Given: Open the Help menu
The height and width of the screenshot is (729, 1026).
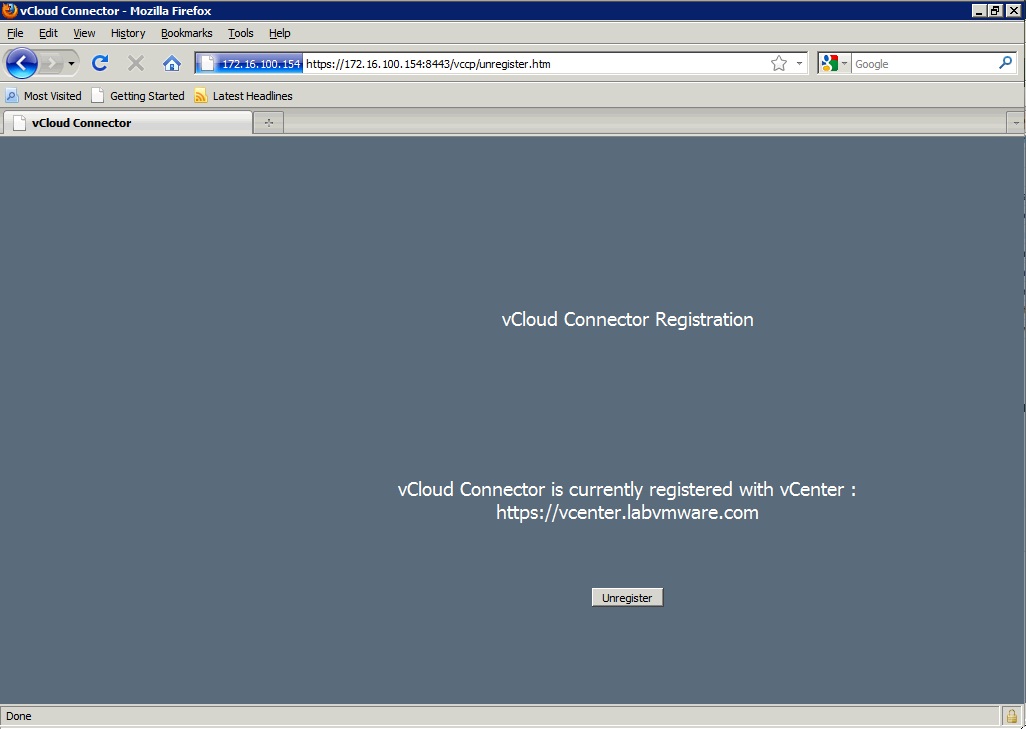Looking at the screenshot, I should tap(279, 33).
